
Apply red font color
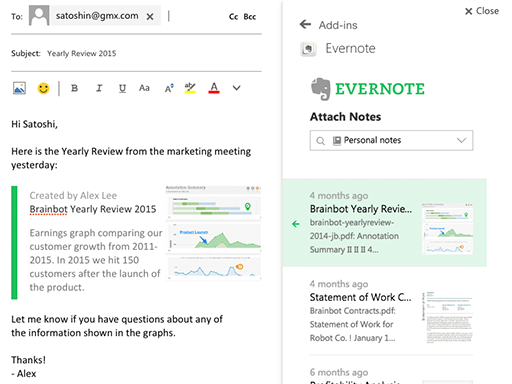[x=214, y=88]
